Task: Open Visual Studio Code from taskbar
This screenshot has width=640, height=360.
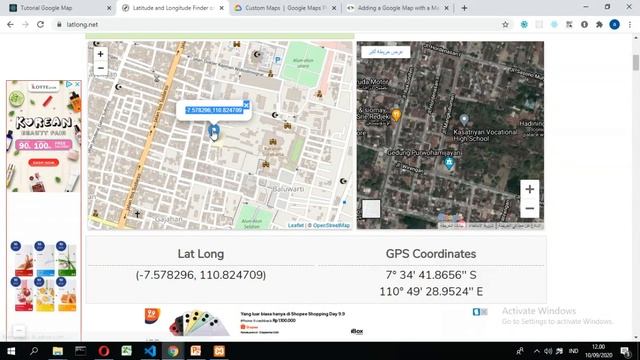Action: tap(150, 351)
